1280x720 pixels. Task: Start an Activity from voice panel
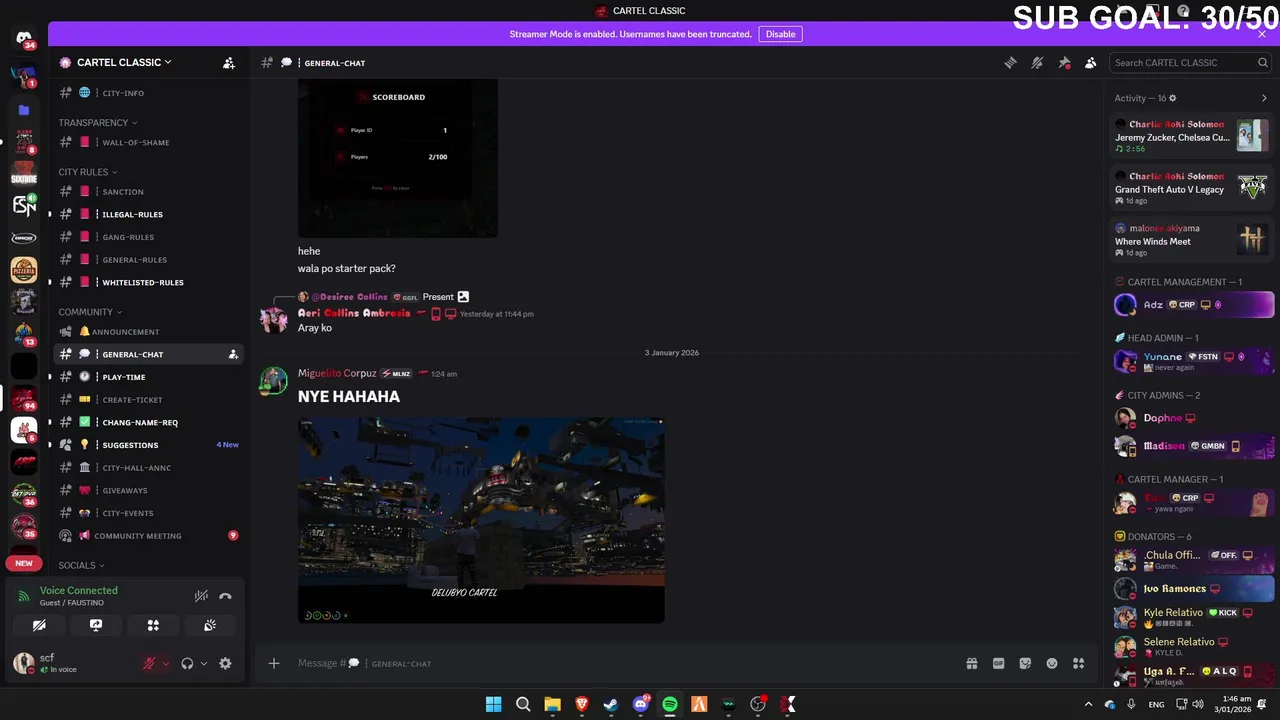tap(153, 625)
